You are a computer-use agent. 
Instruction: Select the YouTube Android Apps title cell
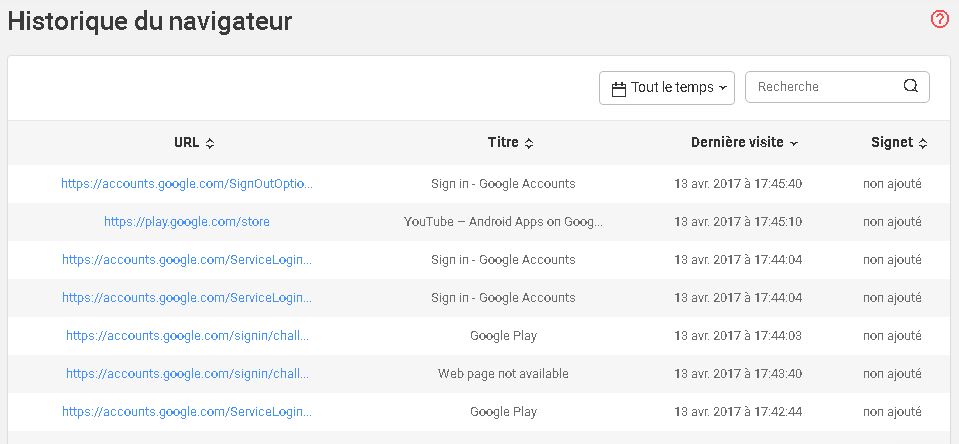(503, 221)
